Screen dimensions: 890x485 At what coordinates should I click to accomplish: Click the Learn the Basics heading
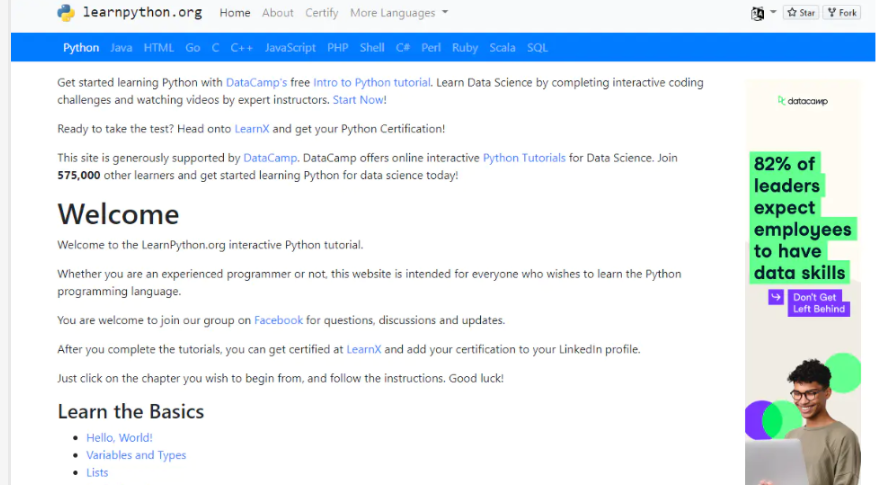coord(131,412)
